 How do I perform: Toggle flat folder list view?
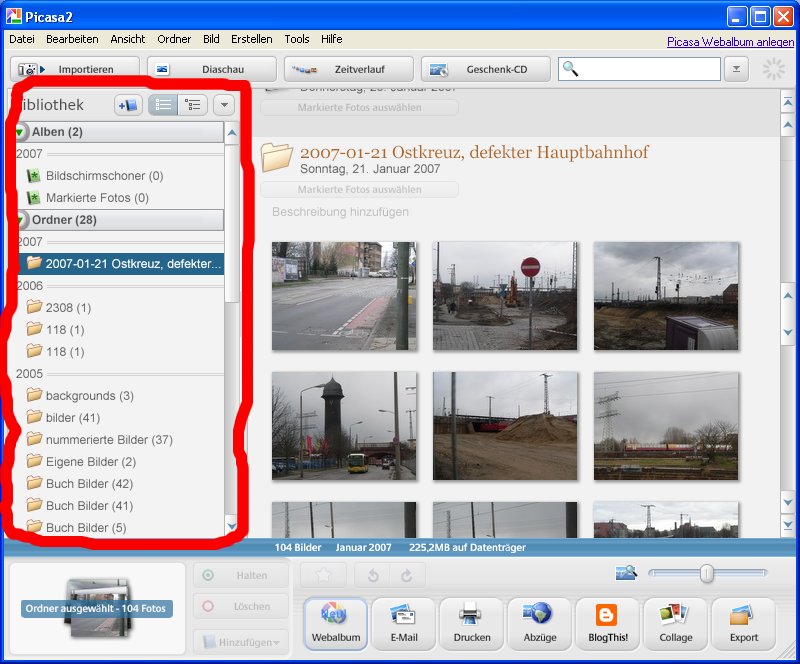pyautogui.click(x=162, y=104)
